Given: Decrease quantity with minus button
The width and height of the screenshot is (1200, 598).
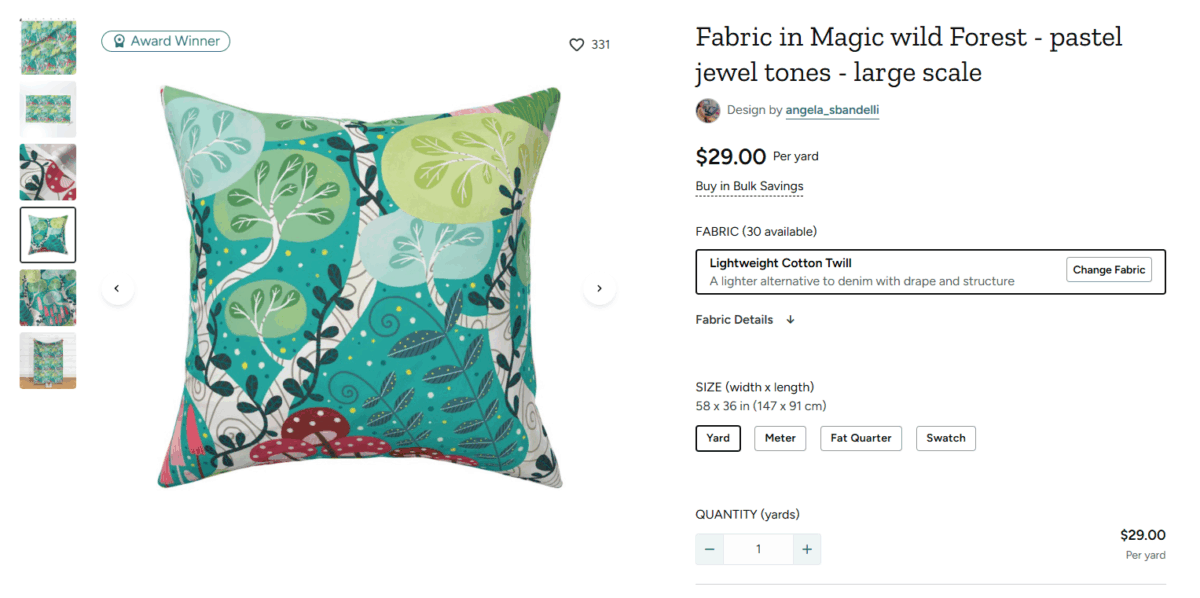Looking at the screenshot, I should click(x=710, y=549).
